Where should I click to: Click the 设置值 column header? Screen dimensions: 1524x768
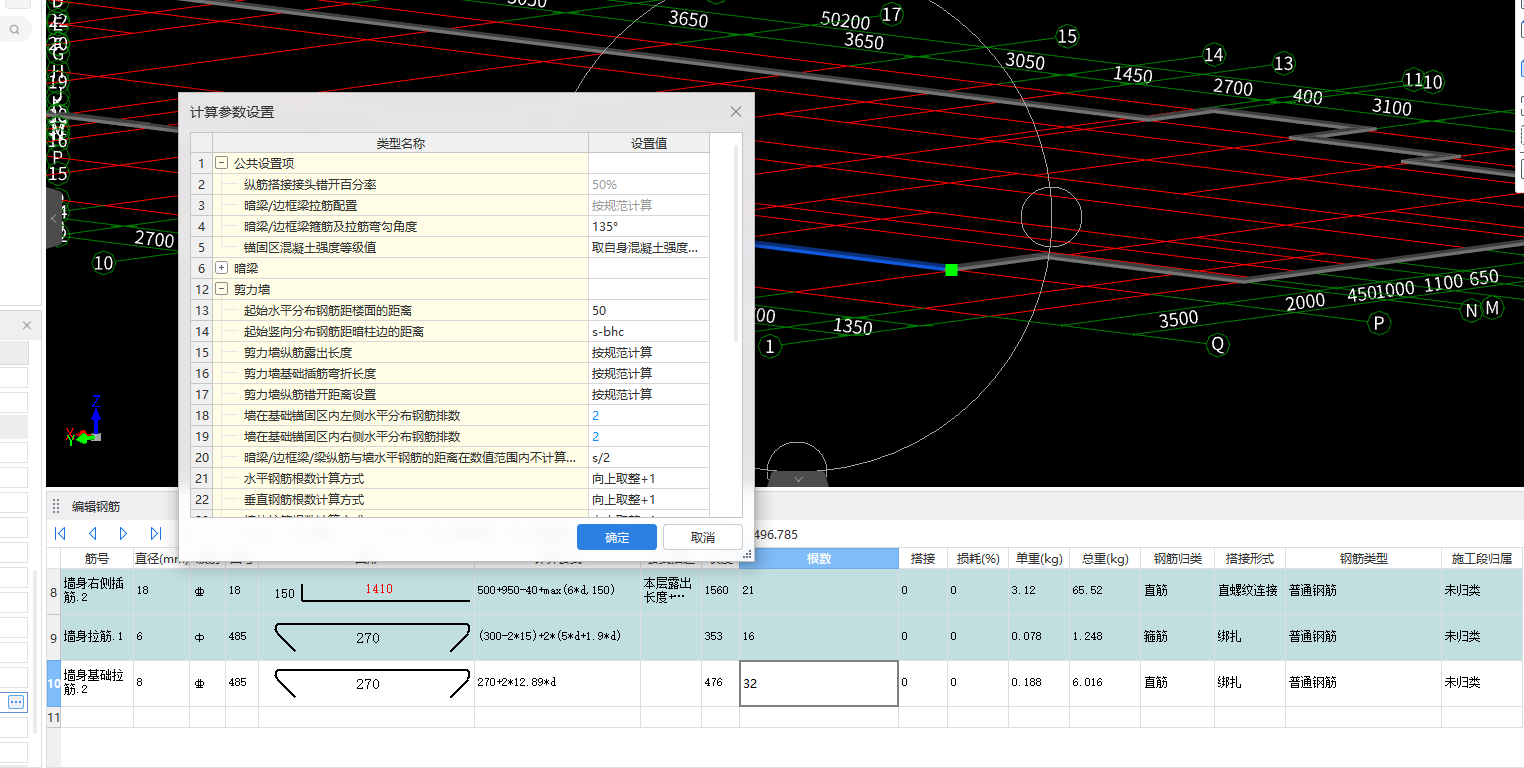(x=649, y=143)
